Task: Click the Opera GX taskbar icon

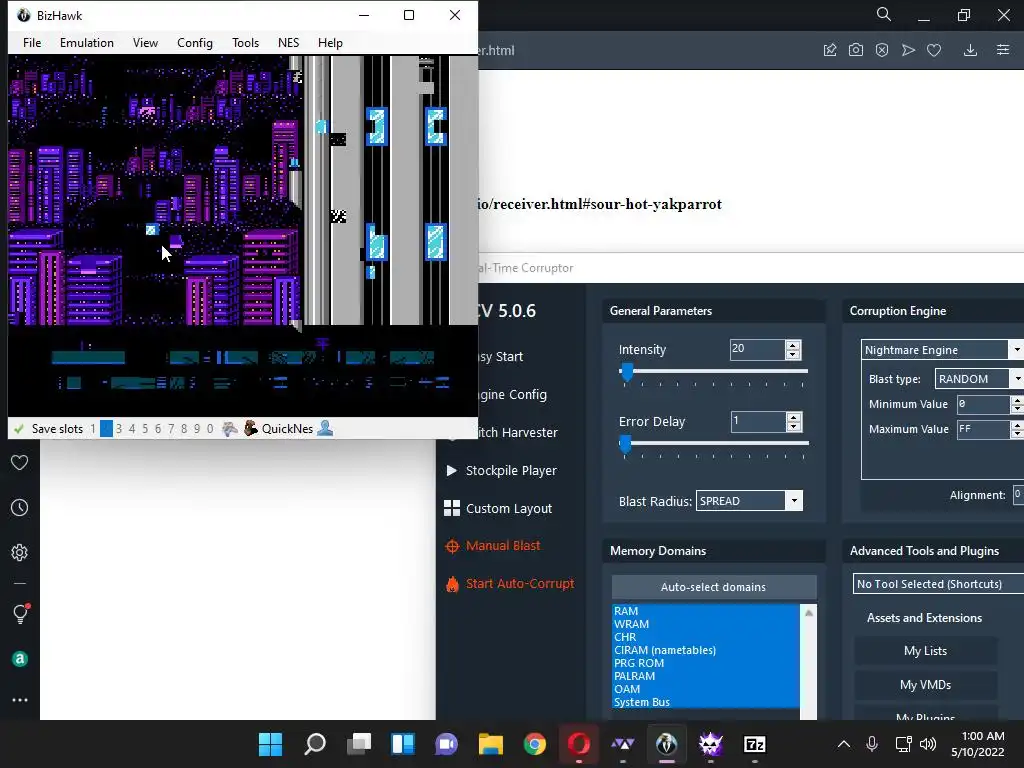Action: pyautogui.click(x=579, y=744)
